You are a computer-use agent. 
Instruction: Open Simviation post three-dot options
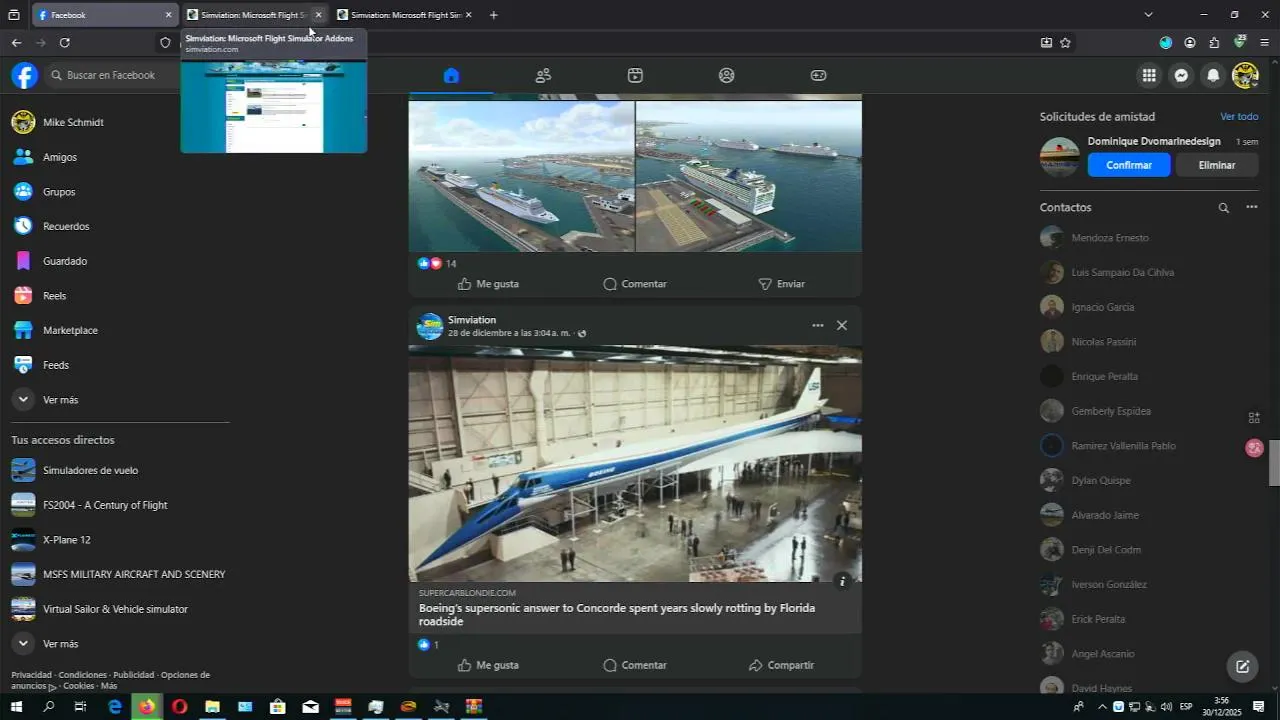click(817, 325)
